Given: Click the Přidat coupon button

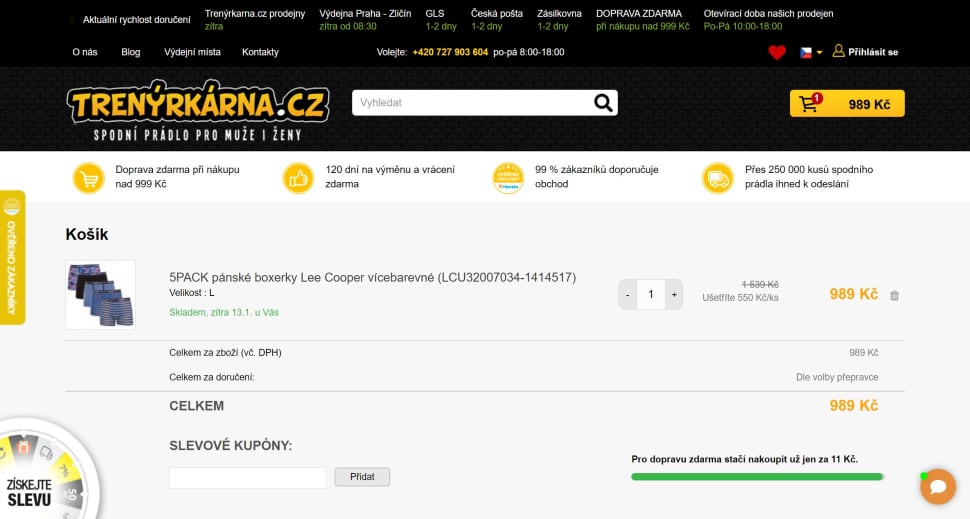Looking at the screenshot, I should tap(362, 477).
